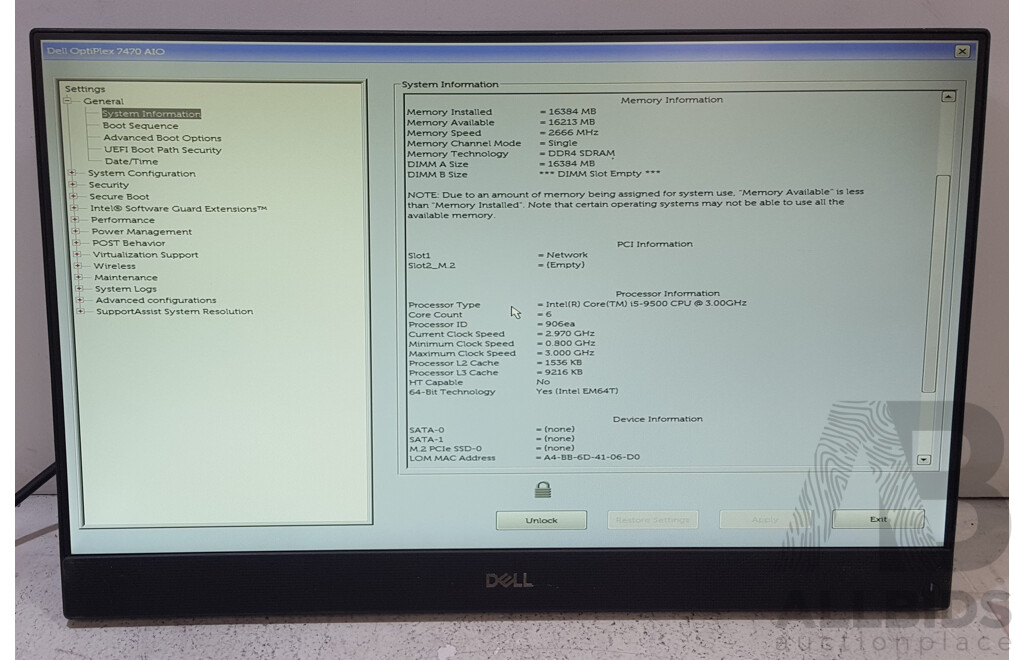Select the Maintenance label

(x=126, y=277)
